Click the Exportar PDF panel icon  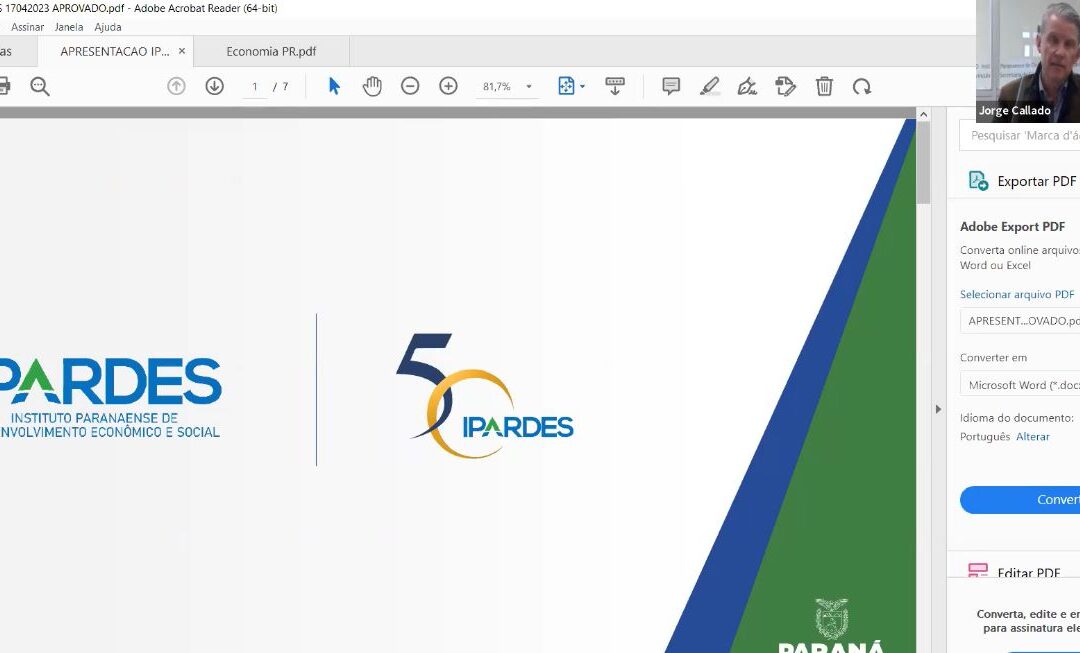coord(978,180)
